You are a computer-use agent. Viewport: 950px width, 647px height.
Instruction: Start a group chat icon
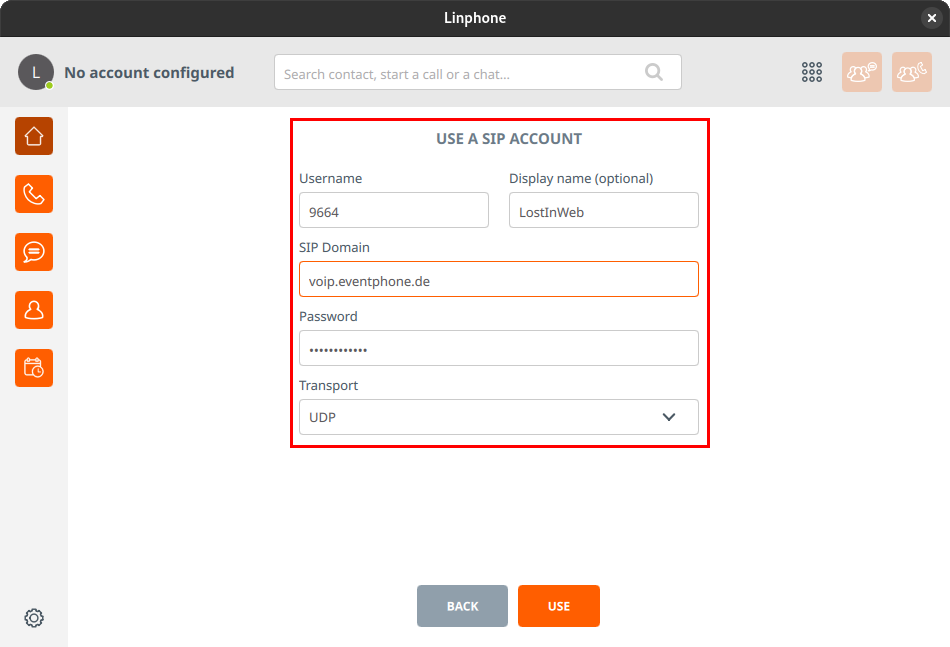click(862, 72)
